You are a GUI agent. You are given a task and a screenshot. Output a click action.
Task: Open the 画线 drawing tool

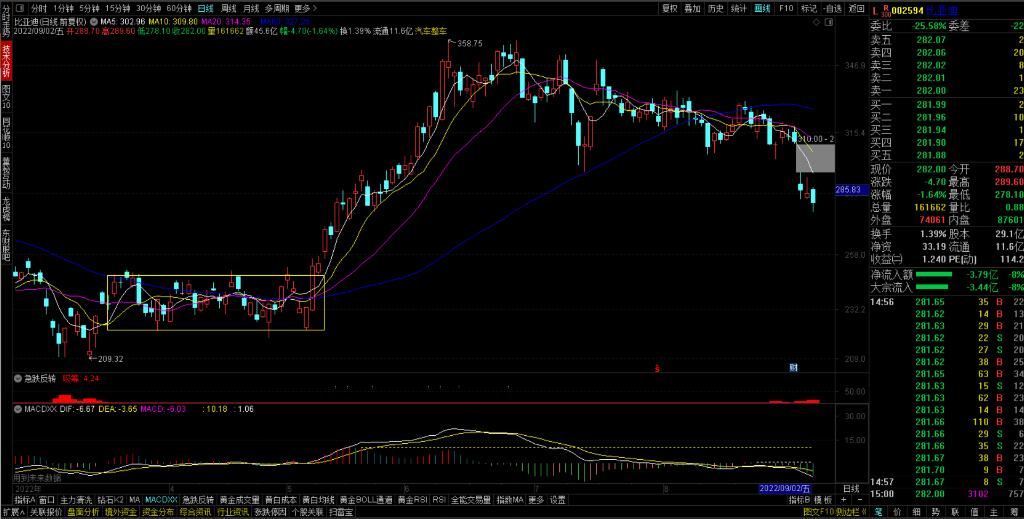tap(763, 8)
